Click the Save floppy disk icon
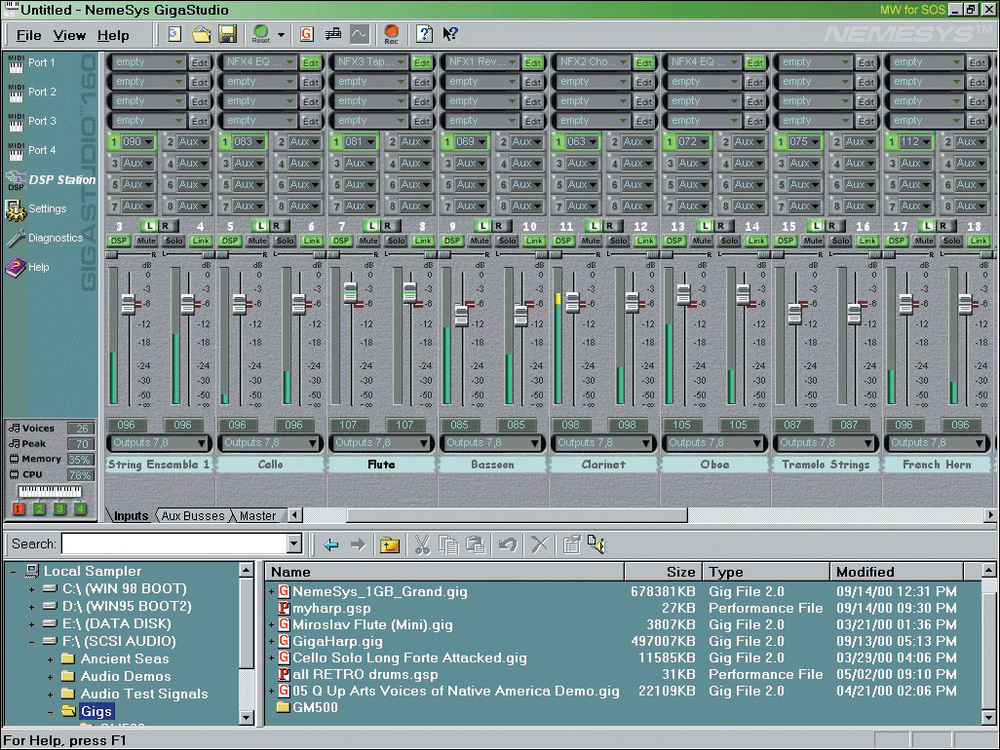This screenshot has width=1000, height=750. 227,34
